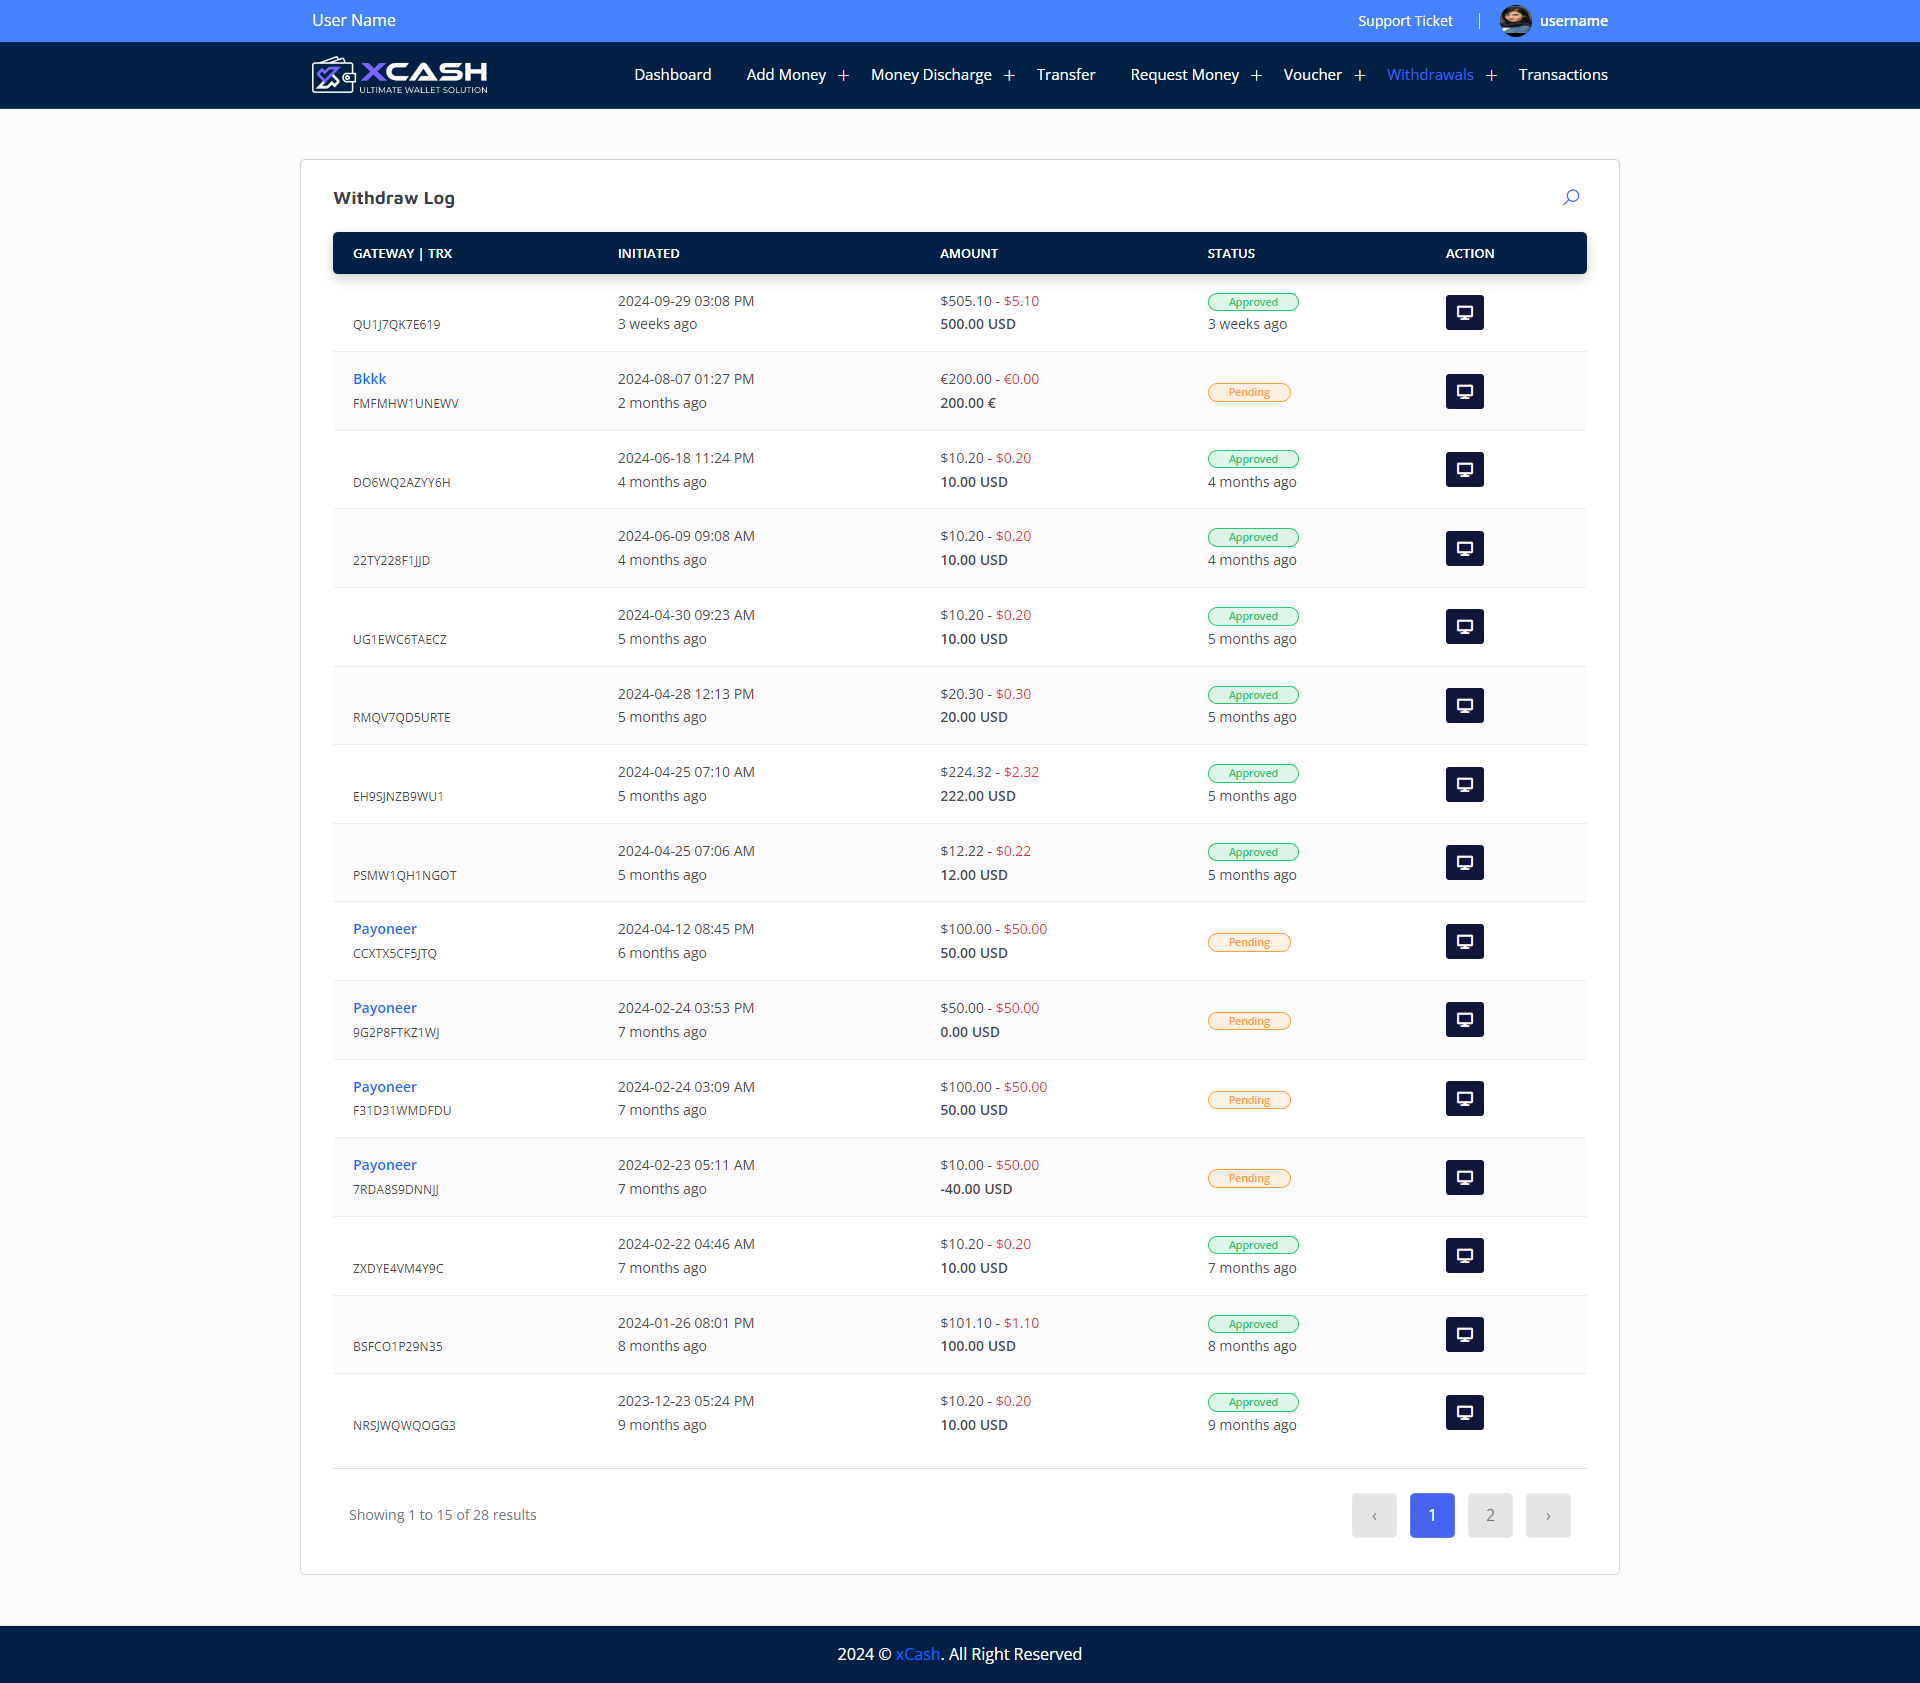View details for transaction NRSJWQWQOGG3
This screenshot has height=1683, width=1920.
pos(1464,1413)
